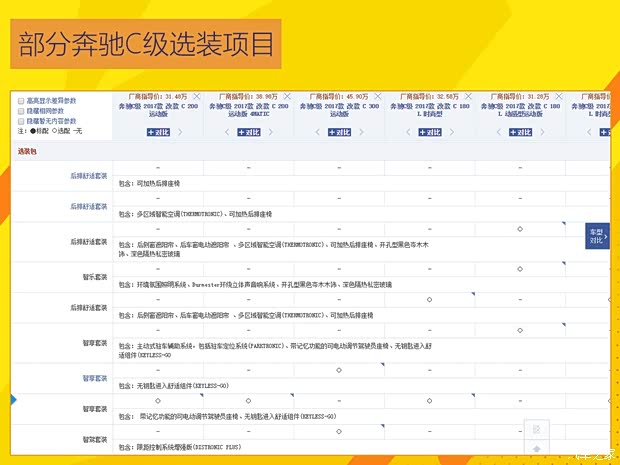This screenshot has width=620, height=465.
Task: Move the 45.90万 column left
Action: 318,132
